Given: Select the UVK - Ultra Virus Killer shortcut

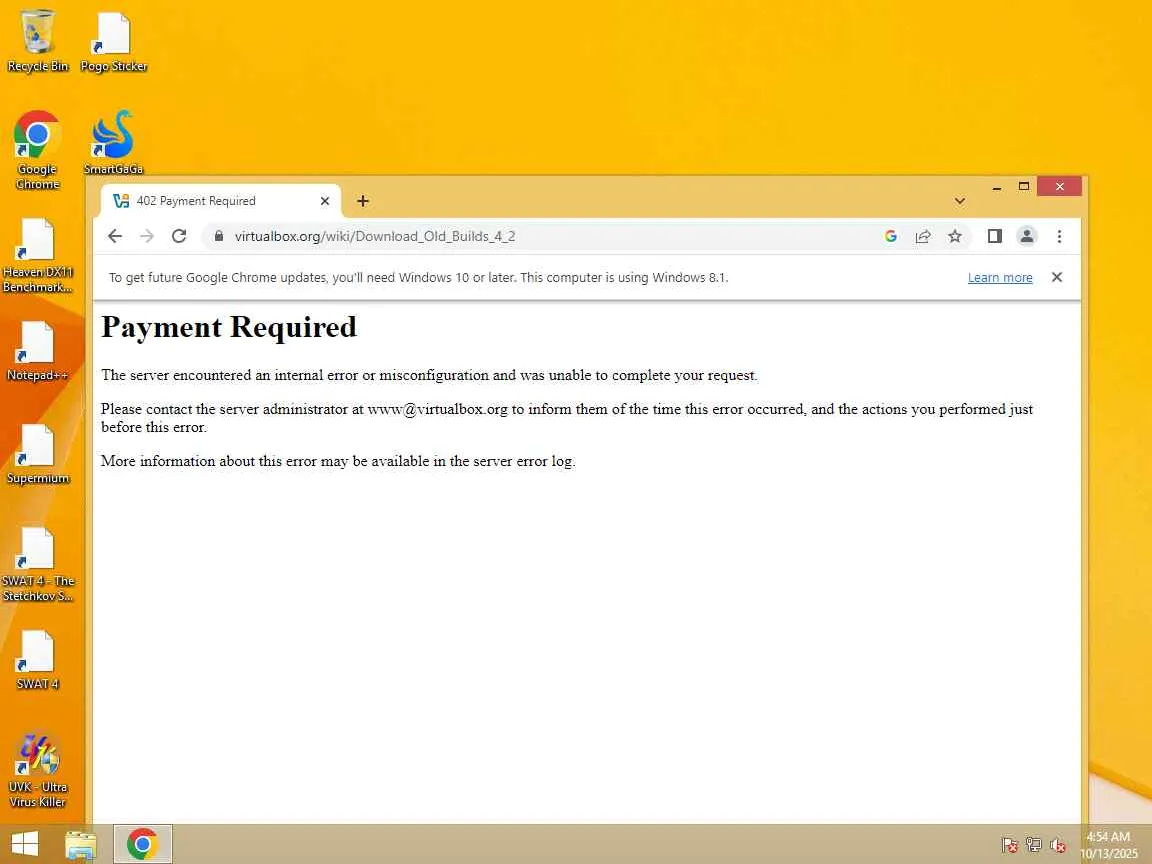Looking at the screenshot, I should (37, 770).
